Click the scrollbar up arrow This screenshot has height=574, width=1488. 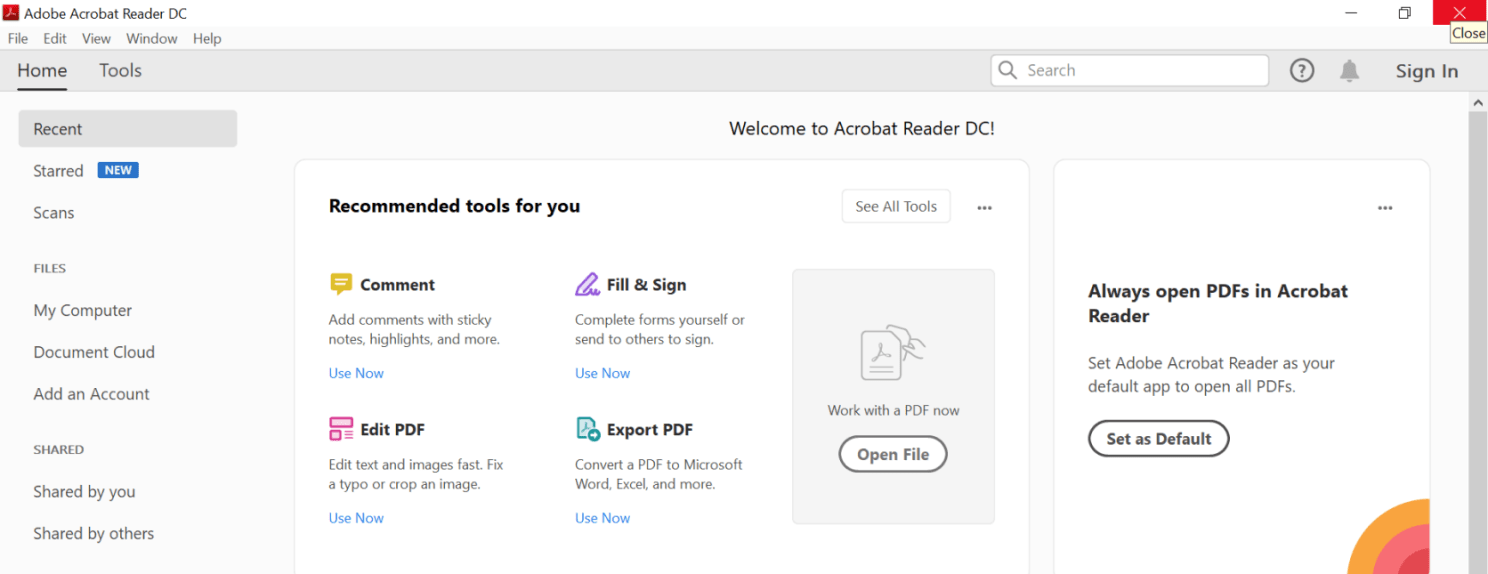tap(1478, 102)
